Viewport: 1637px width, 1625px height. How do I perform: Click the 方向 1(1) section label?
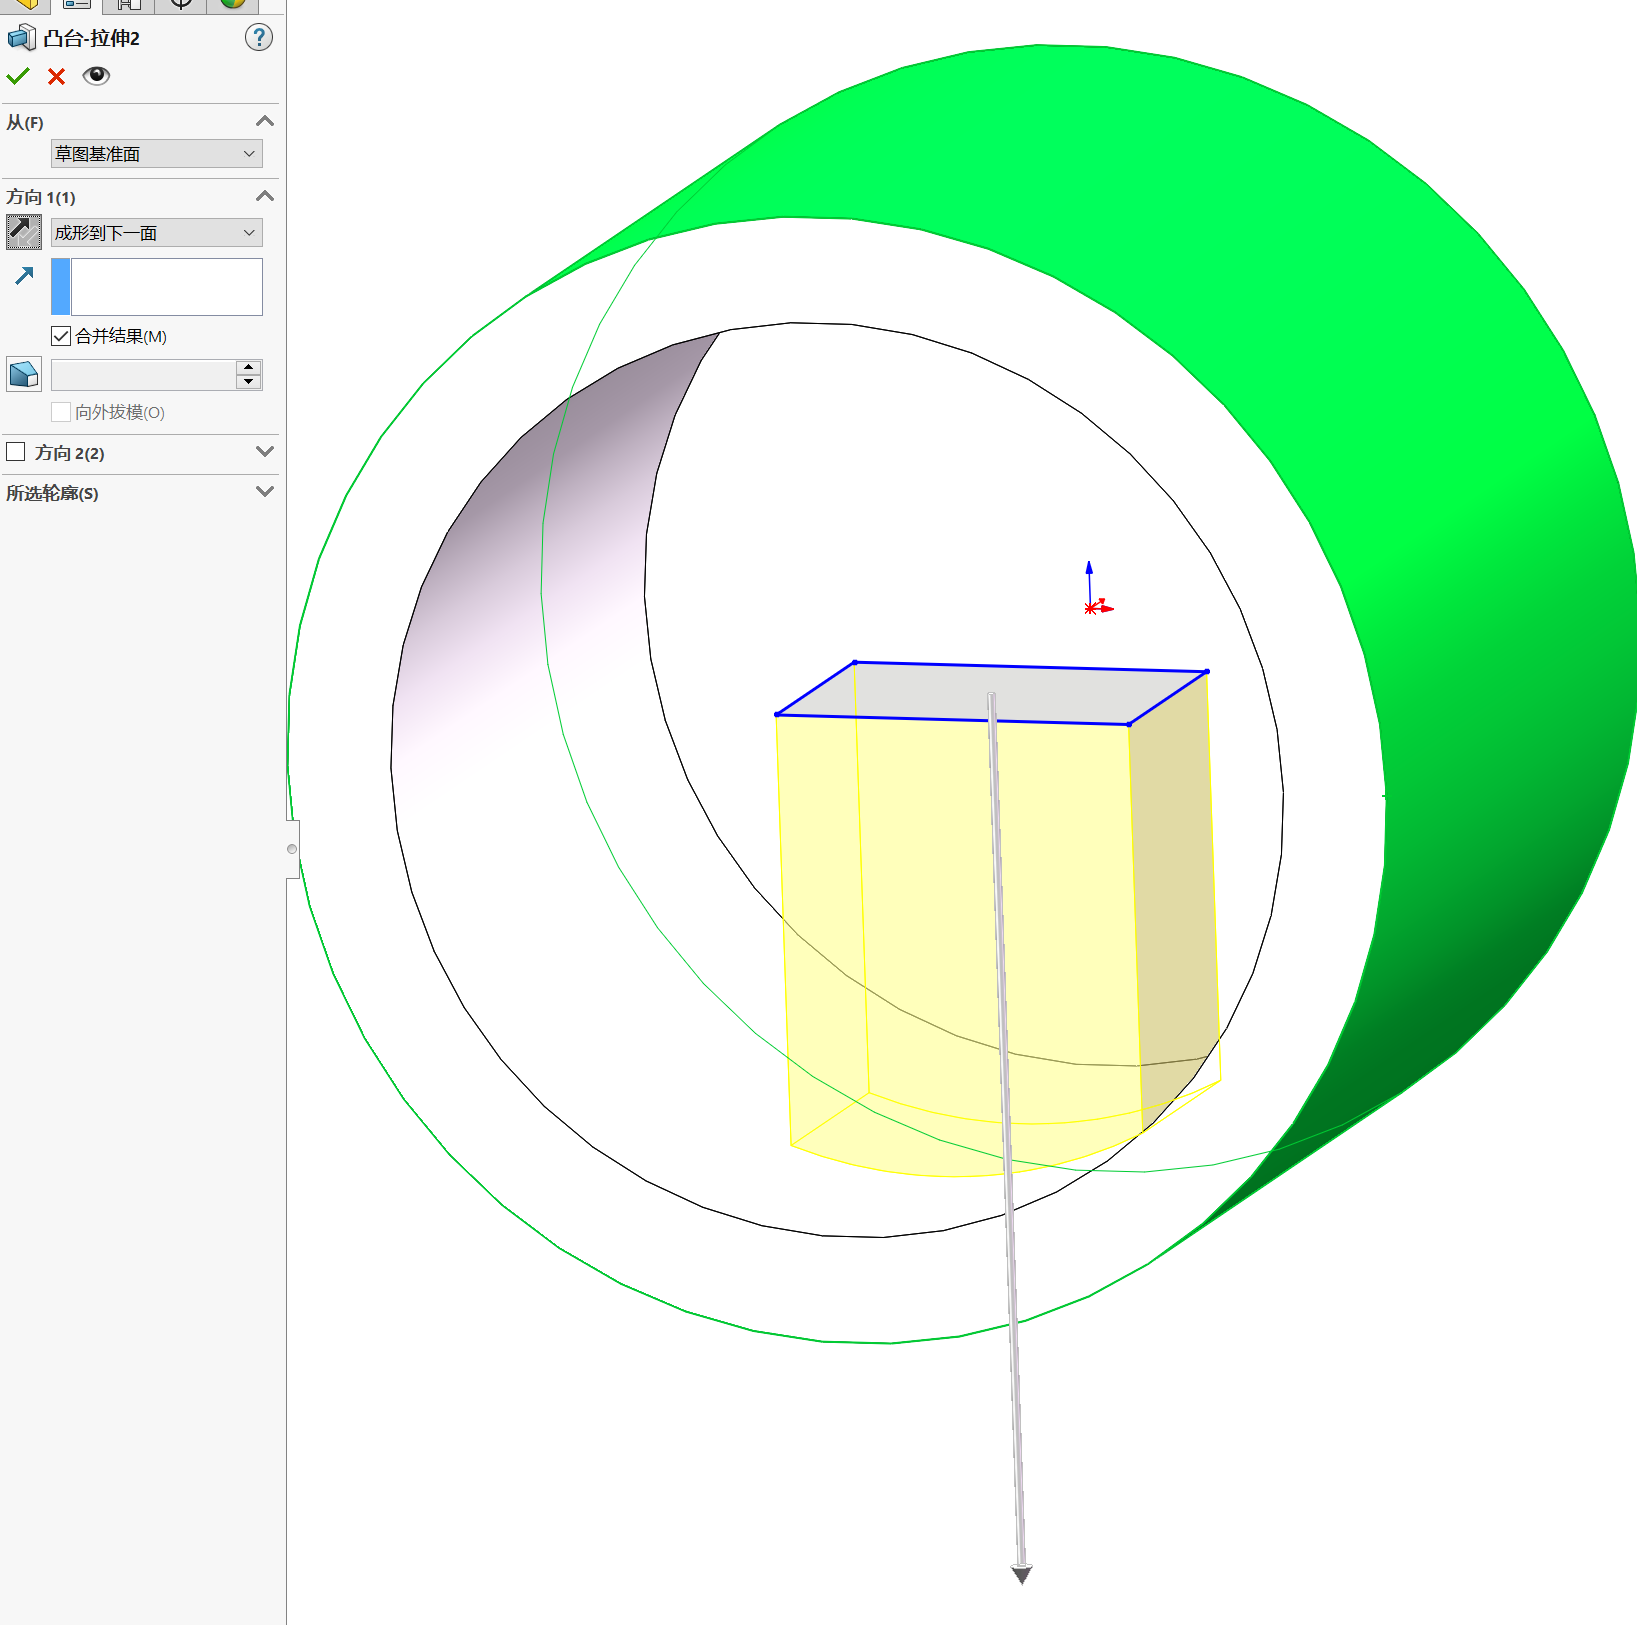[41, 197]
